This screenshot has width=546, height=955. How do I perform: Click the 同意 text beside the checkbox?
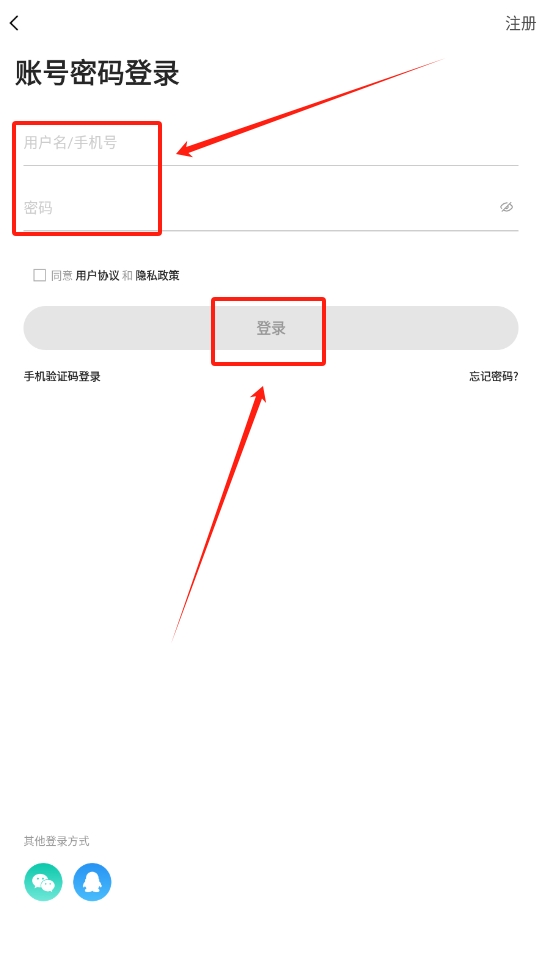tap(62, 276)
